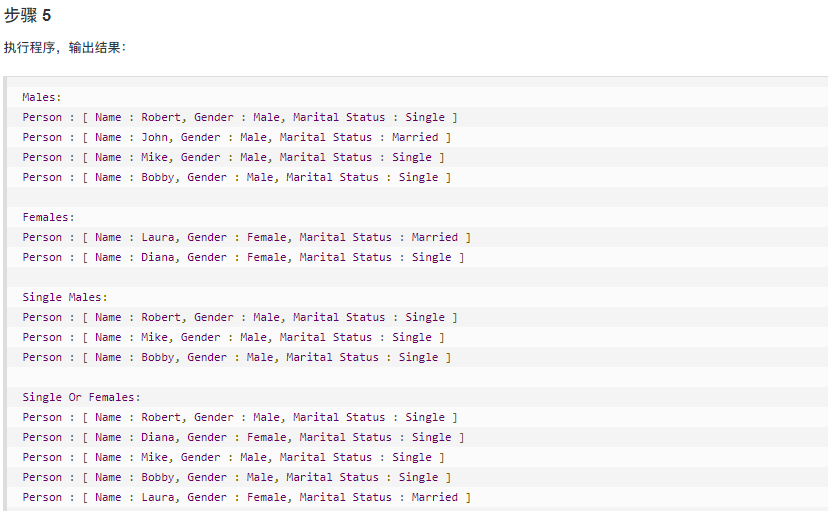Click Bobby's line under Single Males
The height and width of the screenshot is (511, 828).
(x=237, y=357)
